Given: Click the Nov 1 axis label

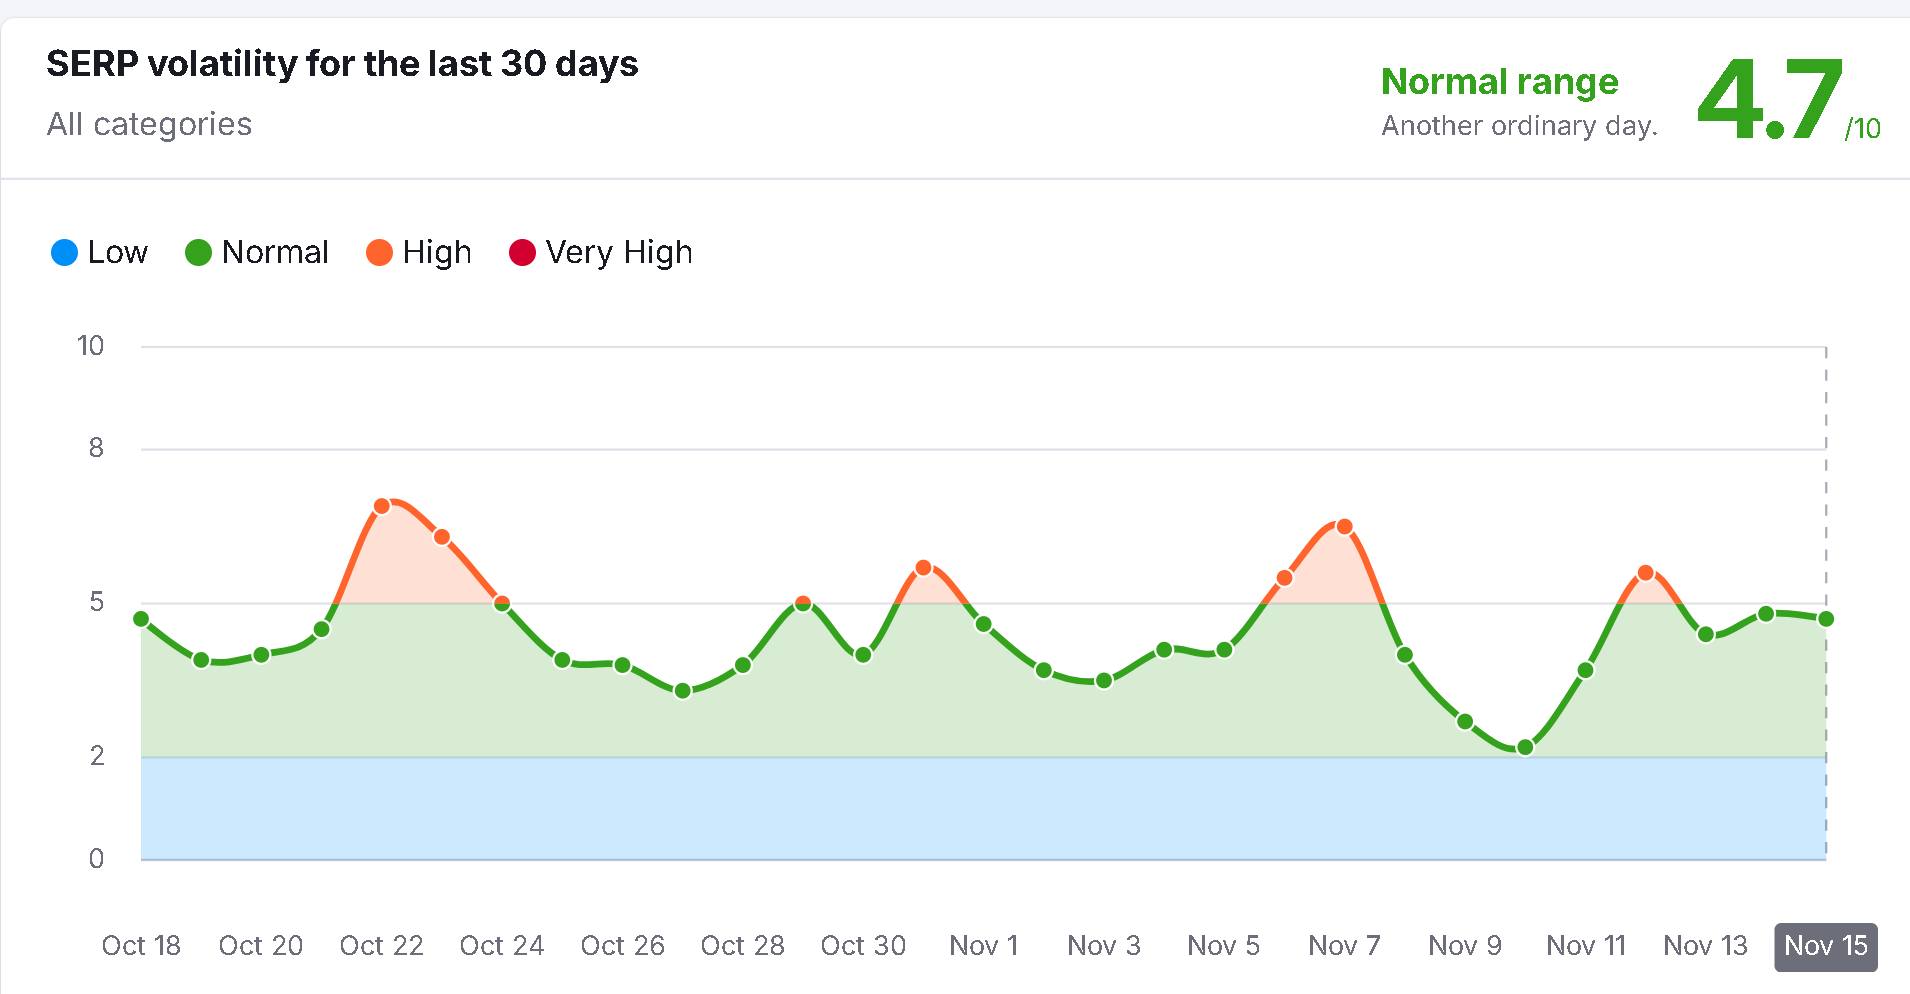Looking at the screenshot, I should click(x=983, y=946).
